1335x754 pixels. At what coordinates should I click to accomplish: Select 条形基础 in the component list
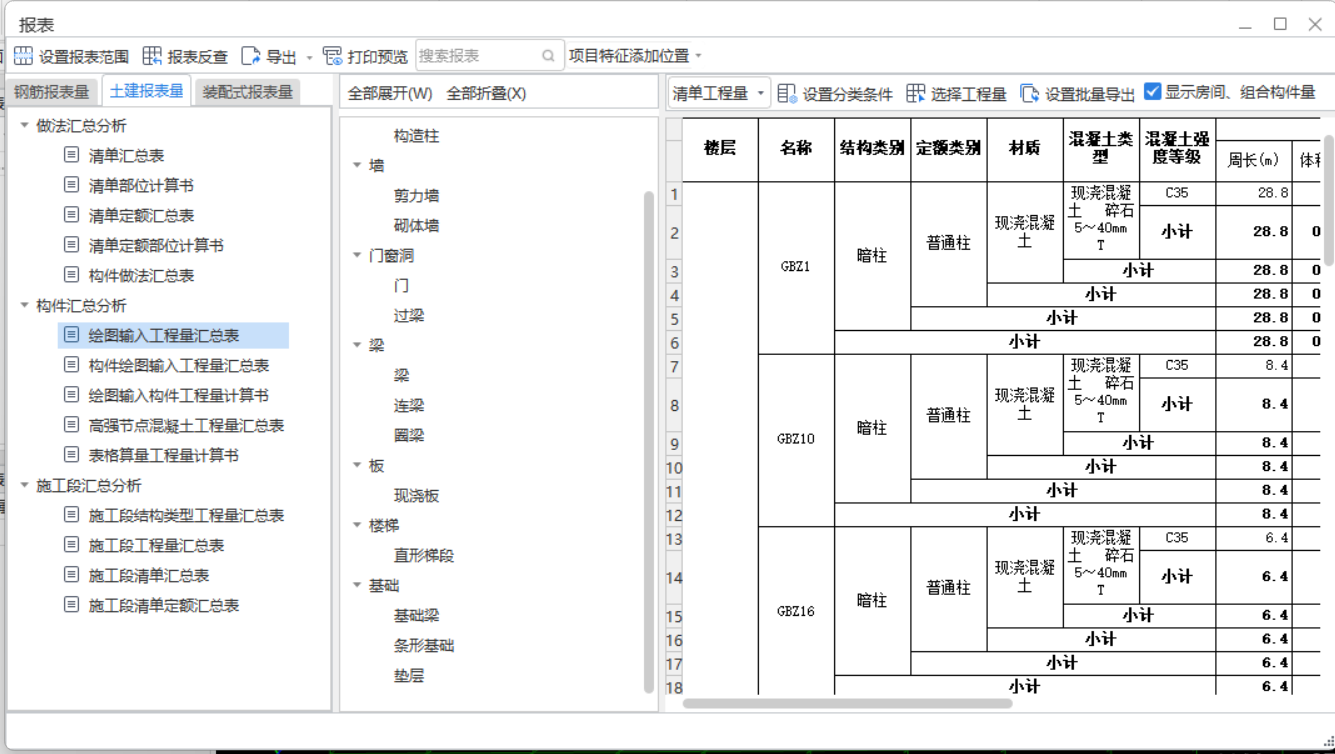(x=424, y=646)
